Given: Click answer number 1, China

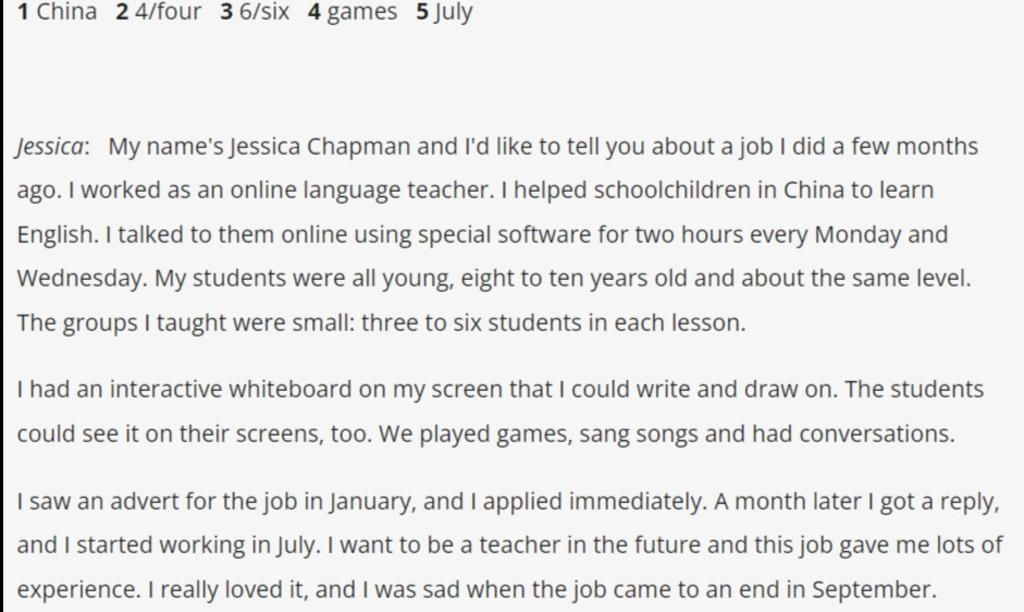Looking at the screenshot, I should (58, 13).
